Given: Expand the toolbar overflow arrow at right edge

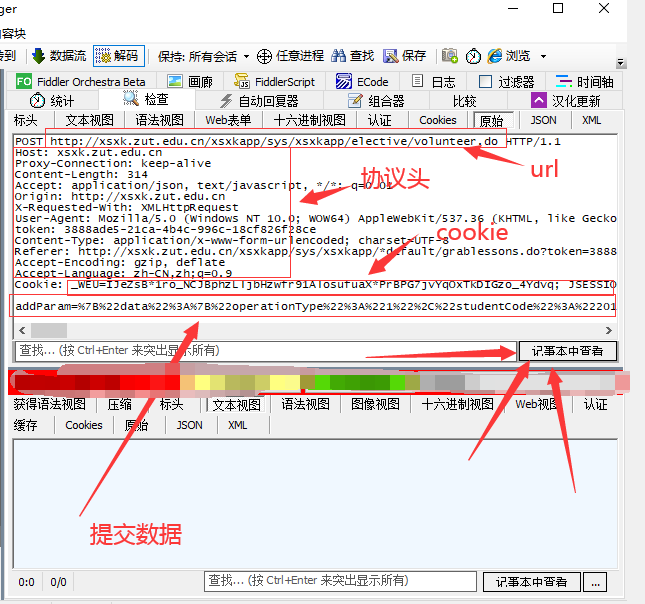Looking at the screenshot, I should [621, 63].
